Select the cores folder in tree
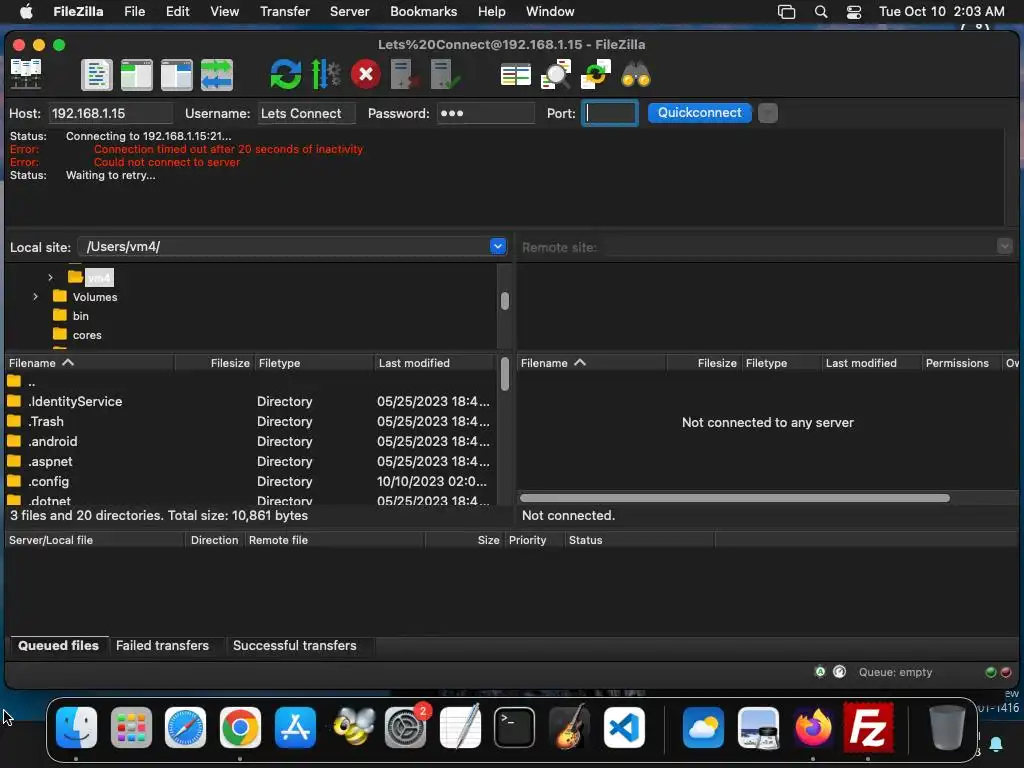Screen dimensions: 1024x768 coord(87,335)
